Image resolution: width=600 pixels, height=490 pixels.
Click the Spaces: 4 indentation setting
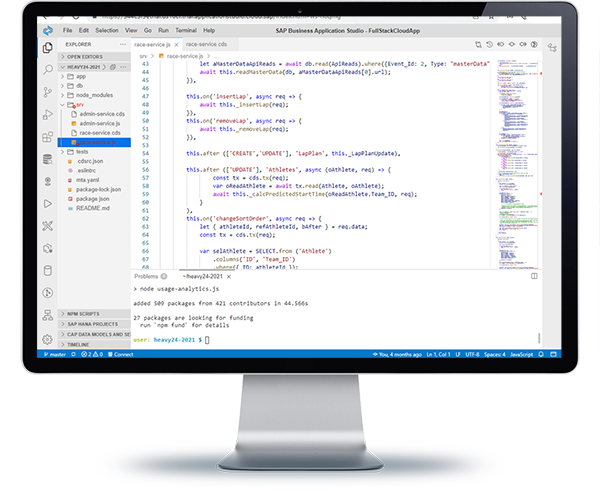[494, 355]
